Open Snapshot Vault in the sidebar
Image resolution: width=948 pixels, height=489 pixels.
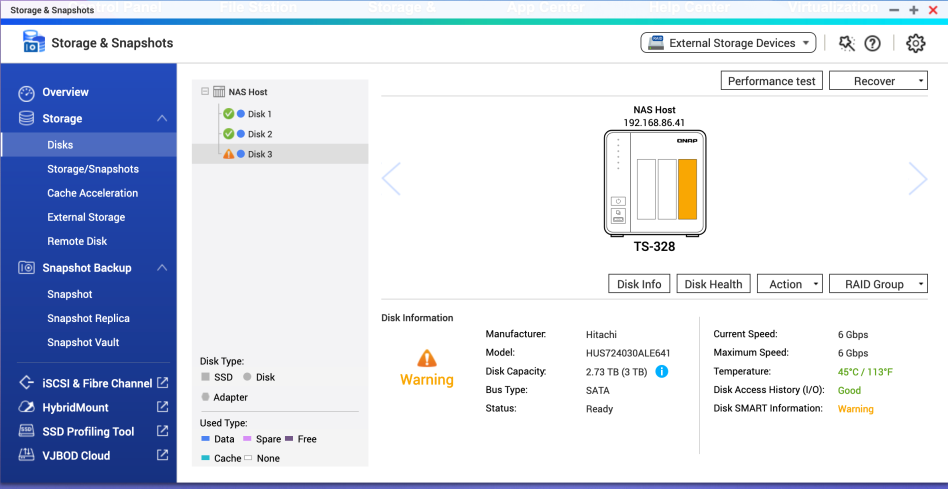coord(83,342)
